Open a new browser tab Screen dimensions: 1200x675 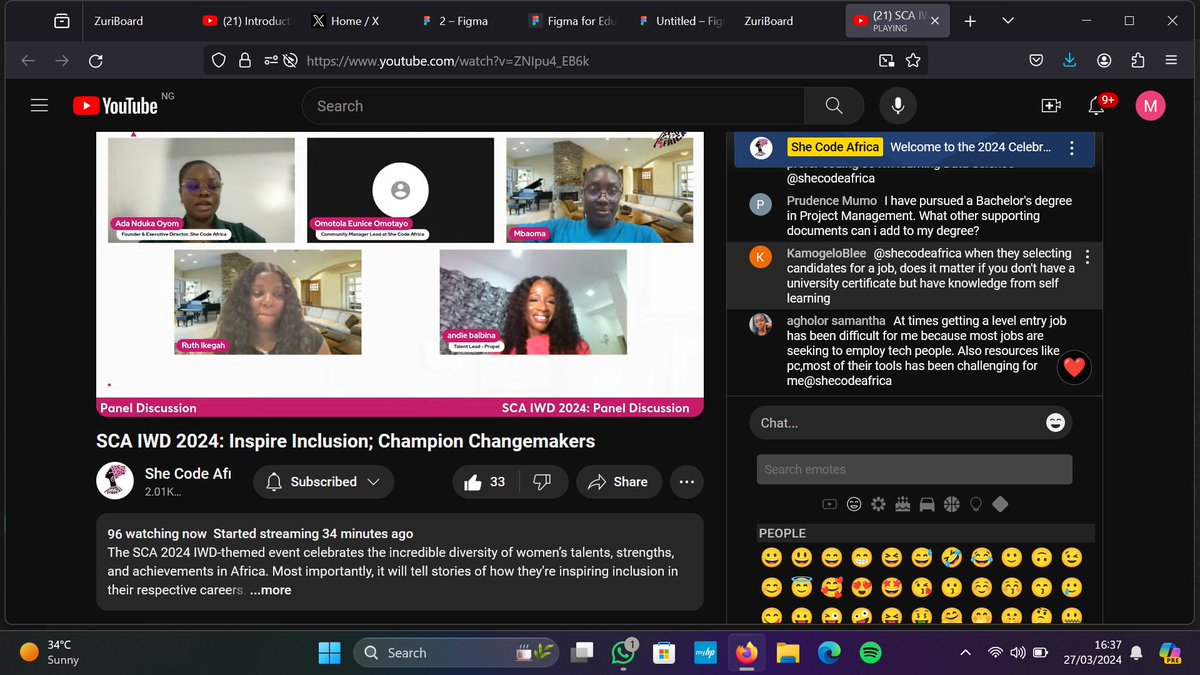(x=970, y=20)
